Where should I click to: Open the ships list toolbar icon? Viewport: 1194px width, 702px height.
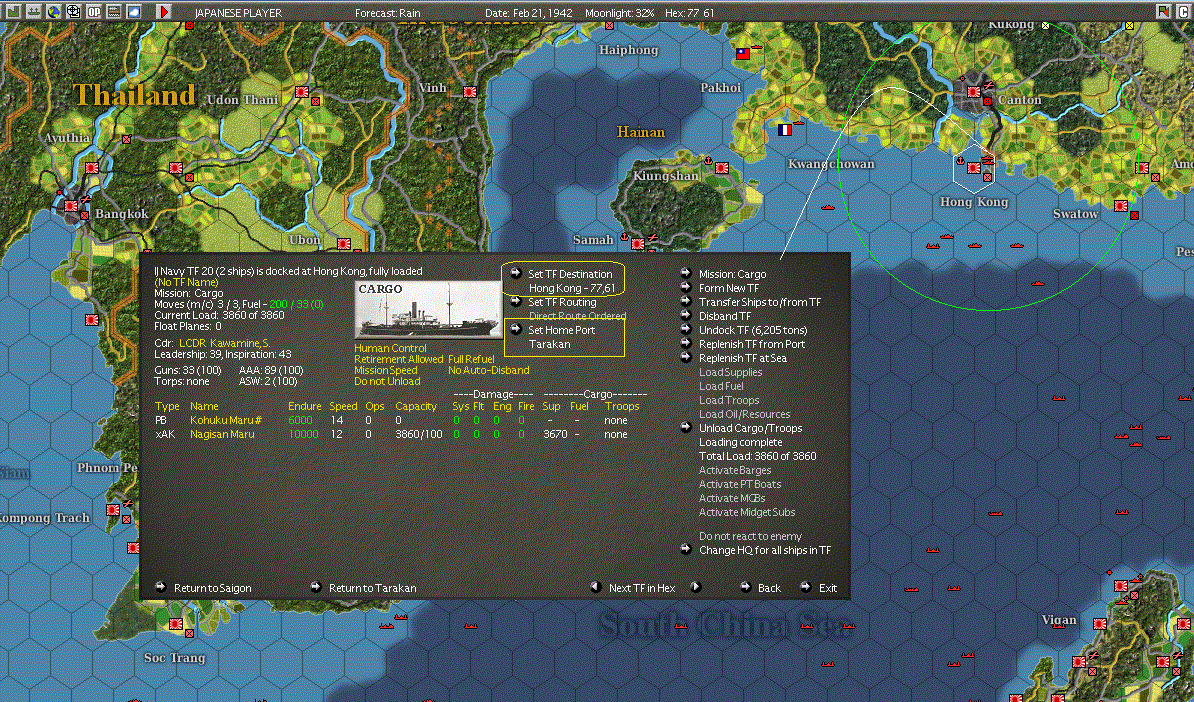click(x=34, y=11)
